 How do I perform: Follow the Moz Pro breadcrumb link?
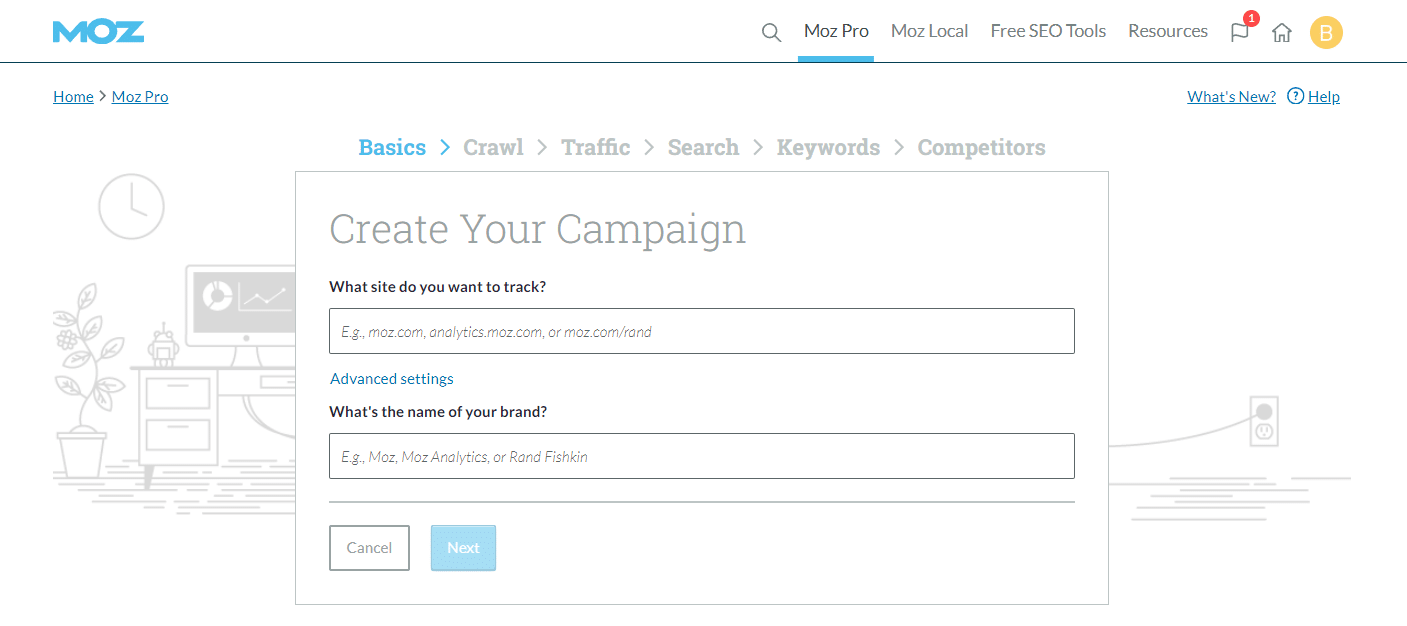coord(140,96)
